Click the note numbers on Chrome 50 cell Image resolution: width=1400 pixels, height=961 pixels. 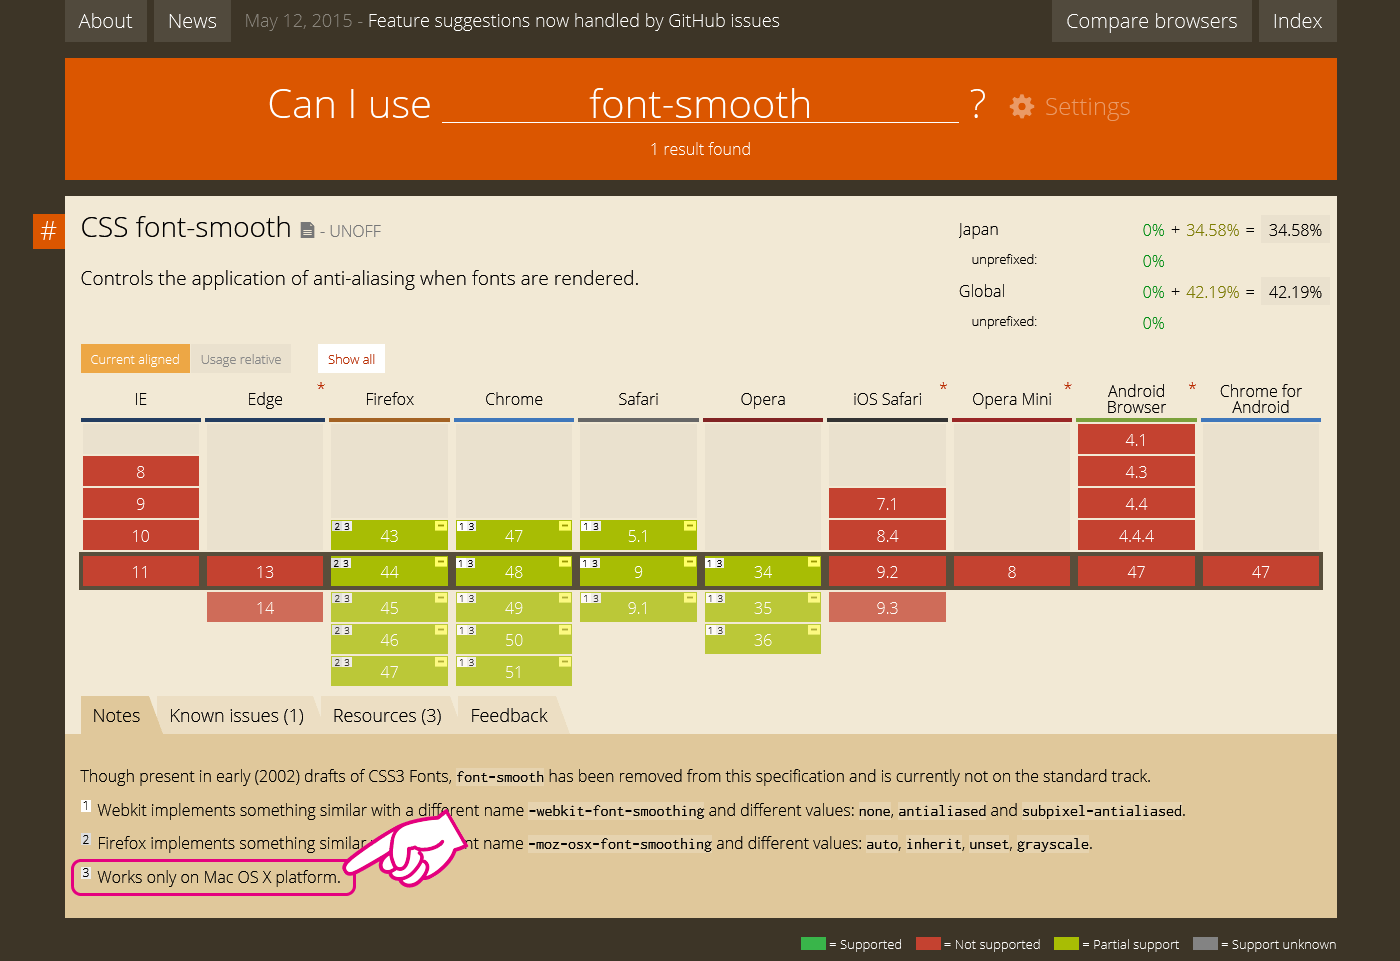[x=467, y=631]
